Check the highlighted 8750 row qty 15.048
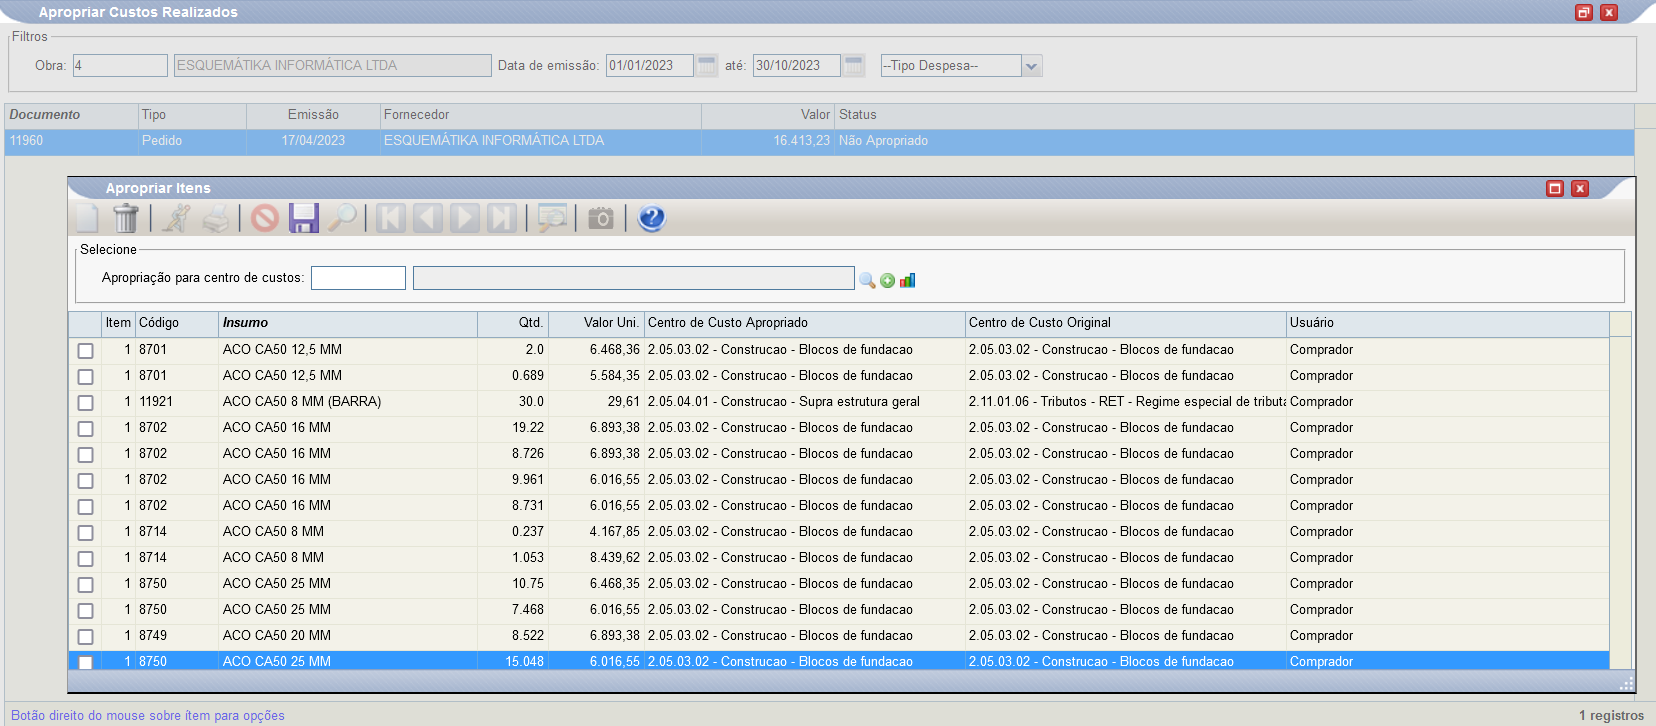The height and width of the screenshot is (726, 1656). [x=85, y=662]
